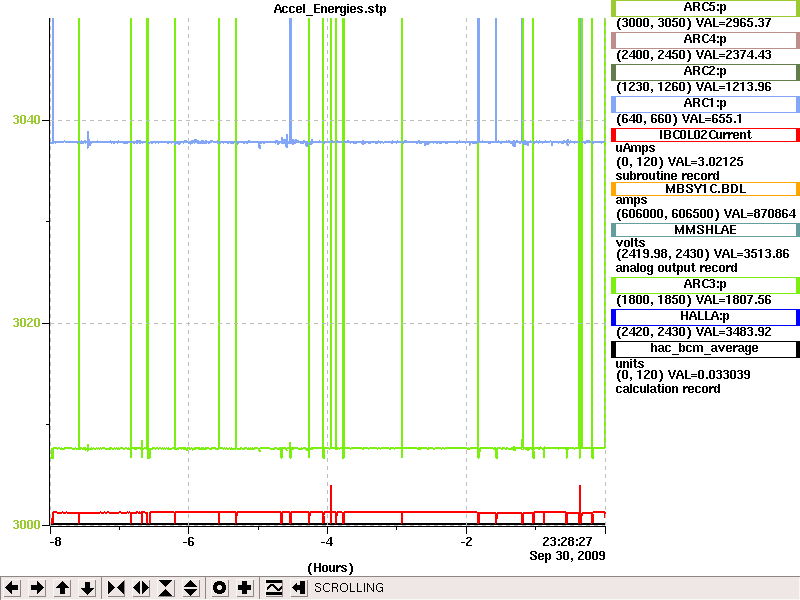This screenshot has width=800, height=600.
Task: Click the -2 hours x-axis label
Action: point(466,541)
